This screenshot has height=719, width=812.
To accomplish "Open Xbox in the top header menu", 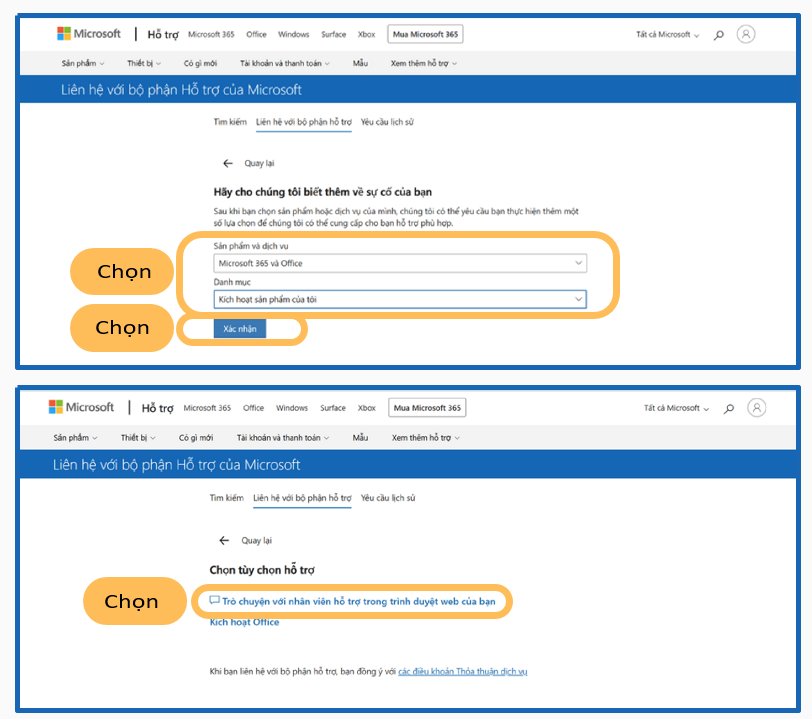I will coord(367,34).
